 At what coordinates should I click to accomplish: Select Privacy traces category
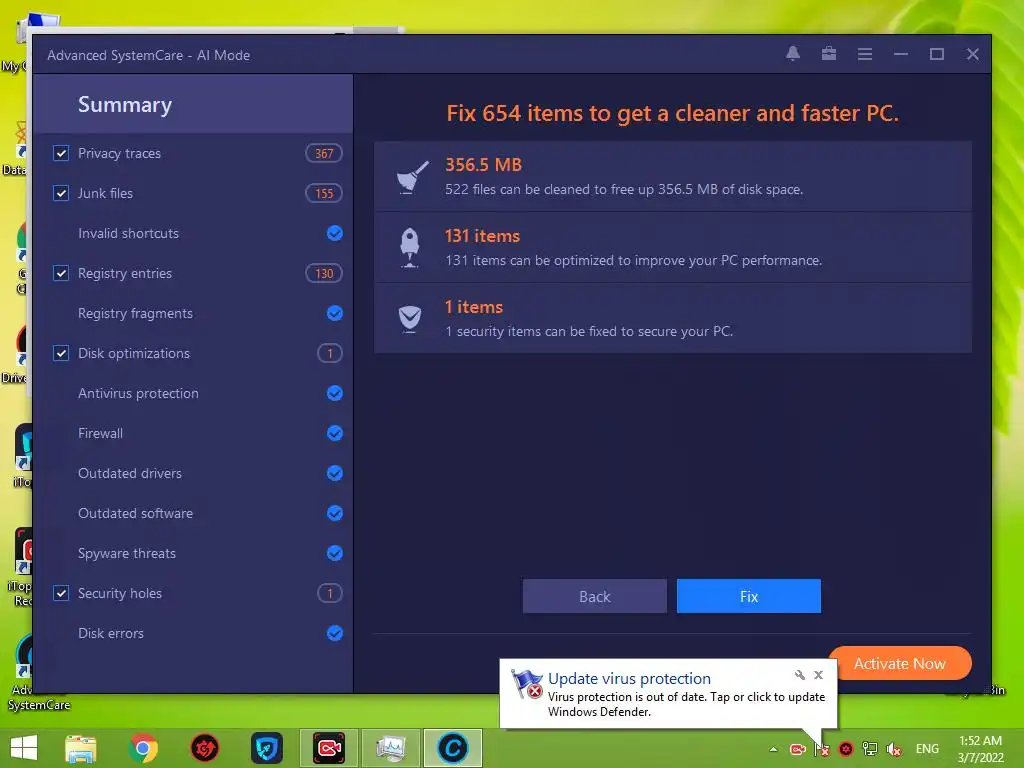click(120, 153)
